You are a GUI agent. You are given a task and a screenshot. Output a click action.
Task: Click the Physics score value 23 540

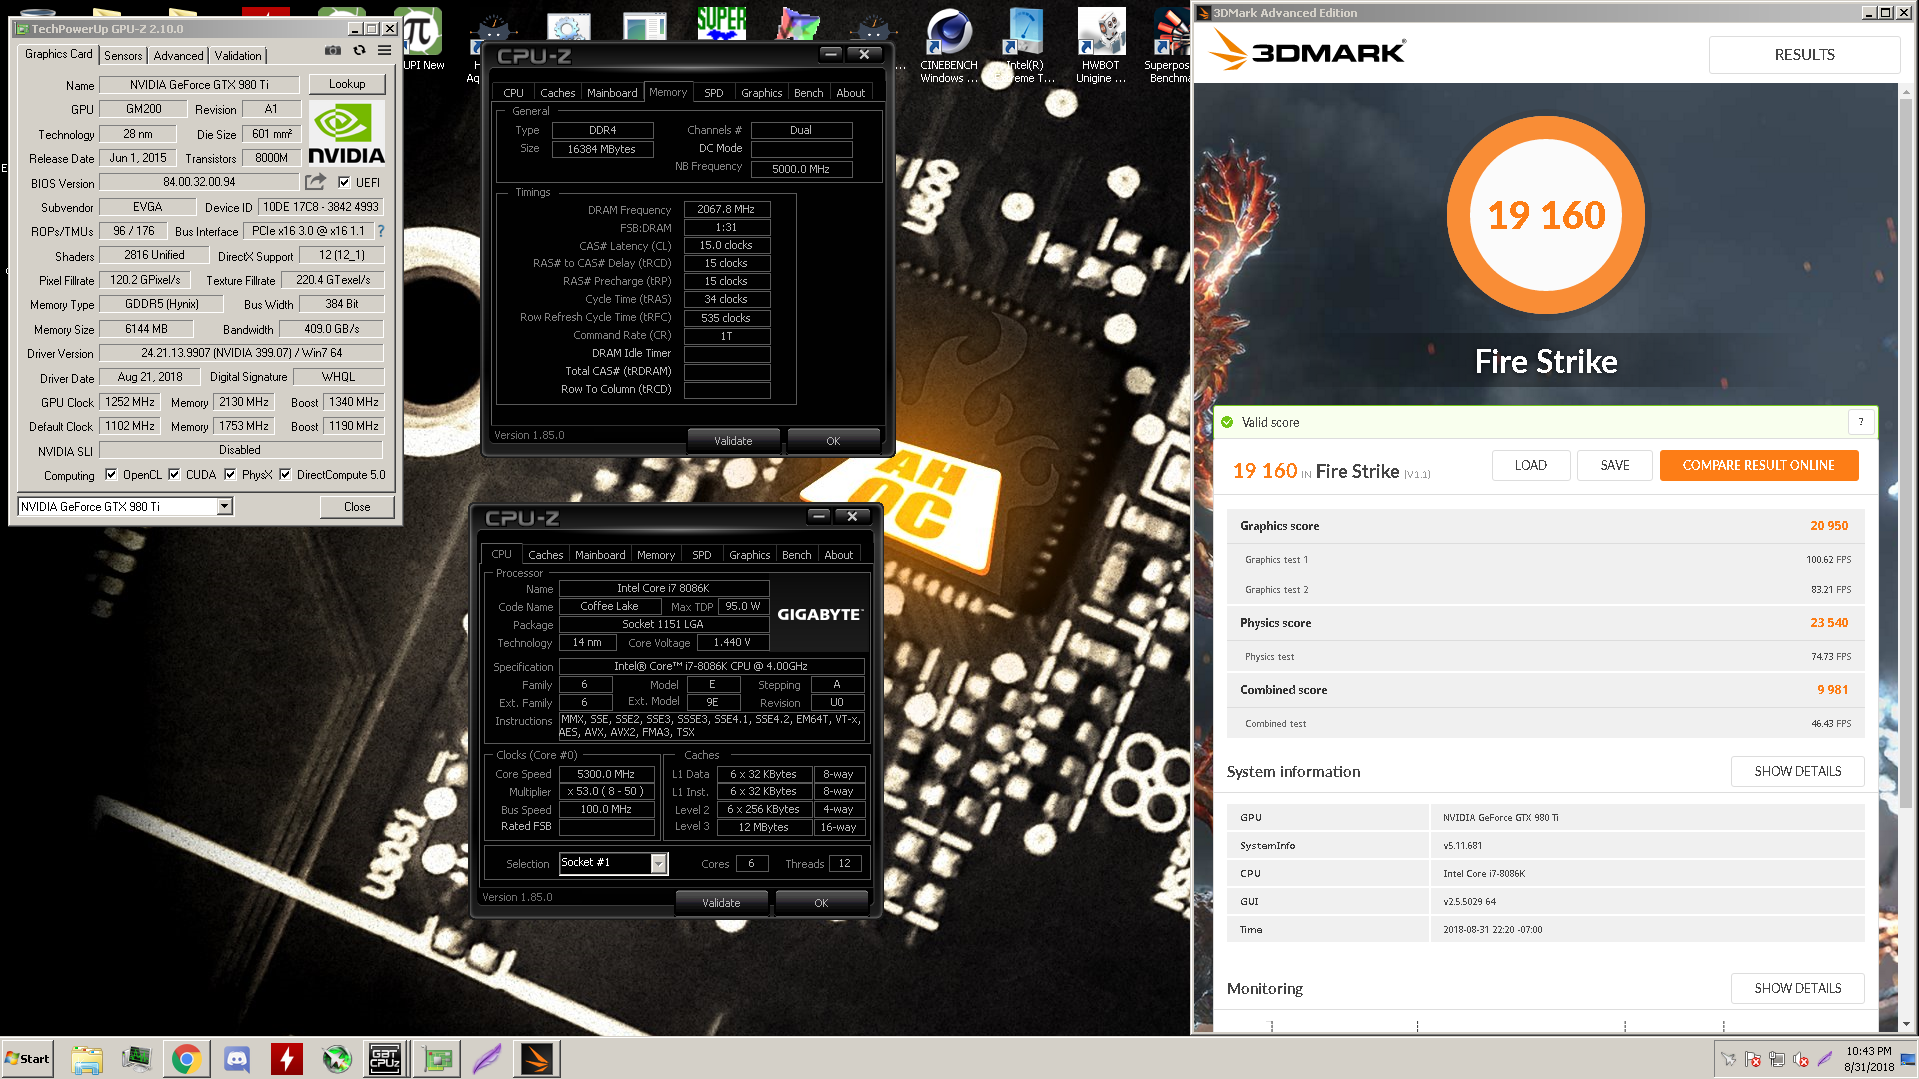1829,623
